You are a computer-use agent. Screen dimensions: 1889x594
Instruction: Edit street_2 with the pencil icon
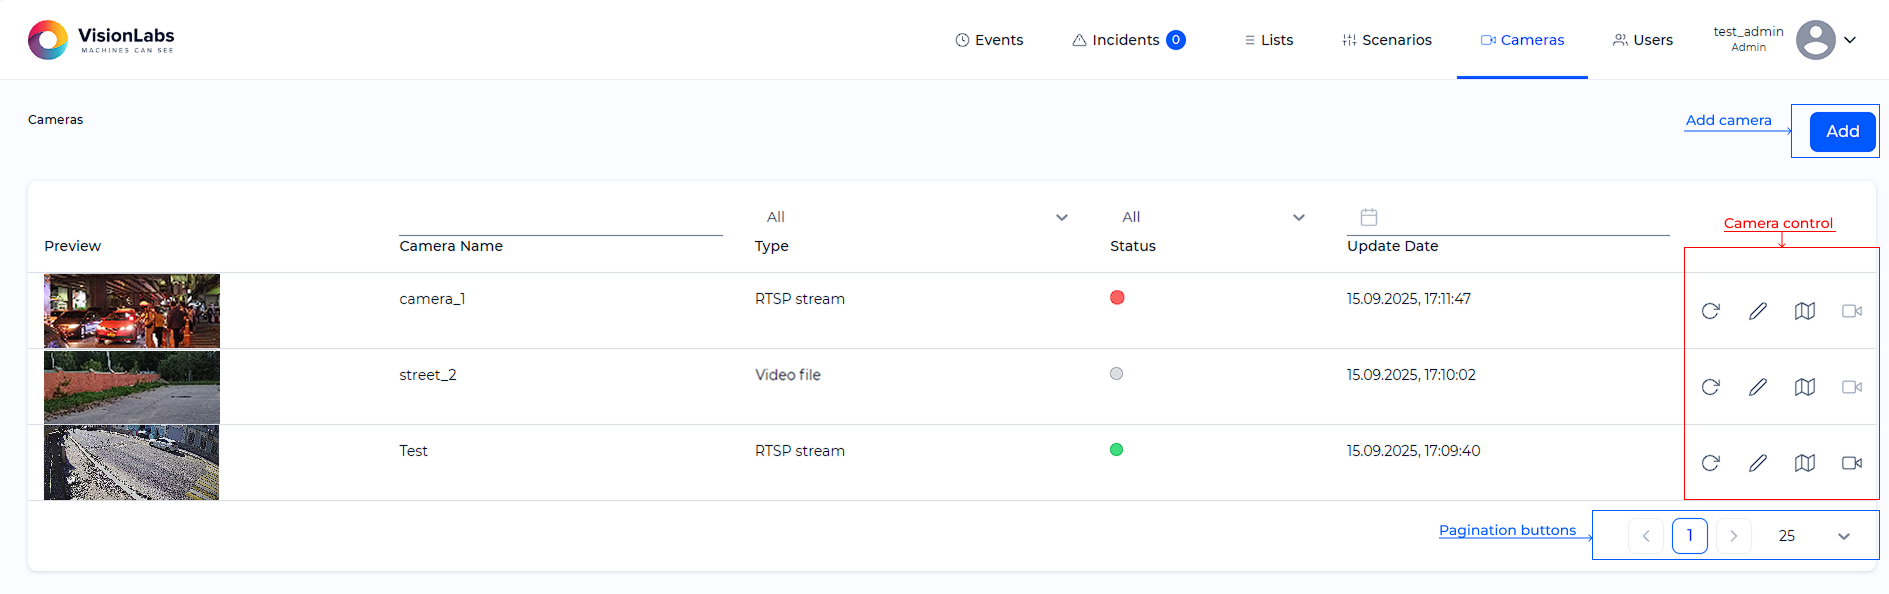pyautogui.click(x=1757, y=387)
